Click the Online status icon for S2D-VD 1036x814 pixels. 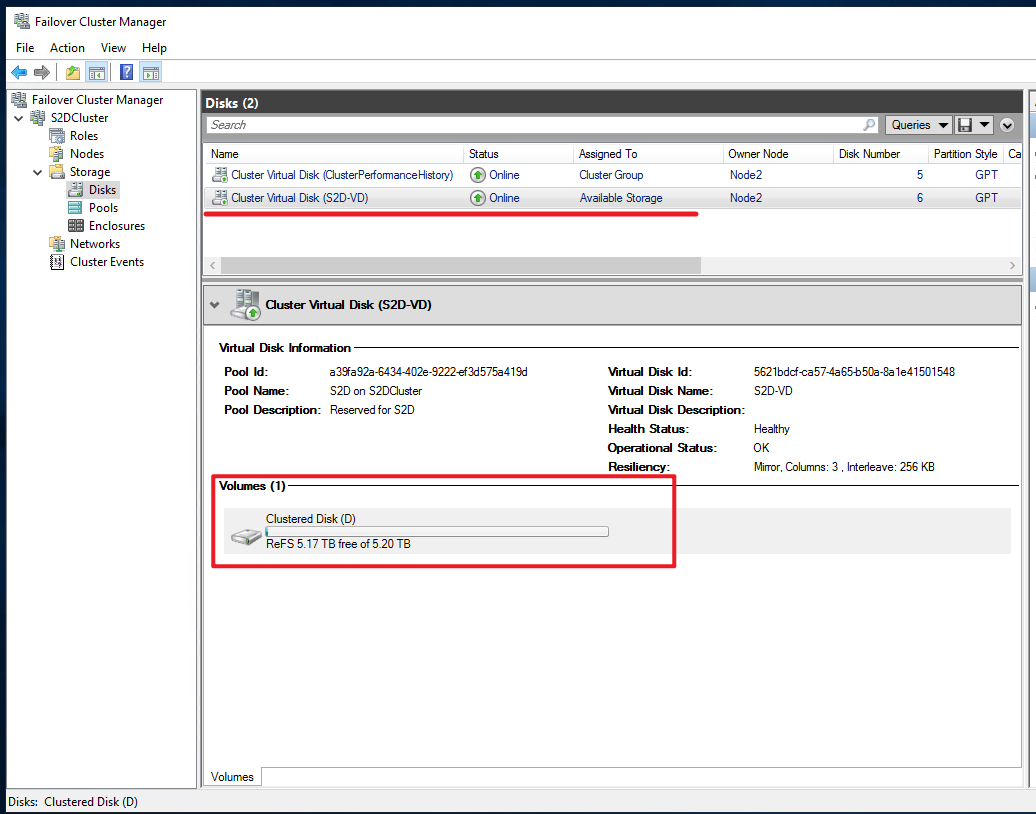pyautogui.click(x=478, y=198)
